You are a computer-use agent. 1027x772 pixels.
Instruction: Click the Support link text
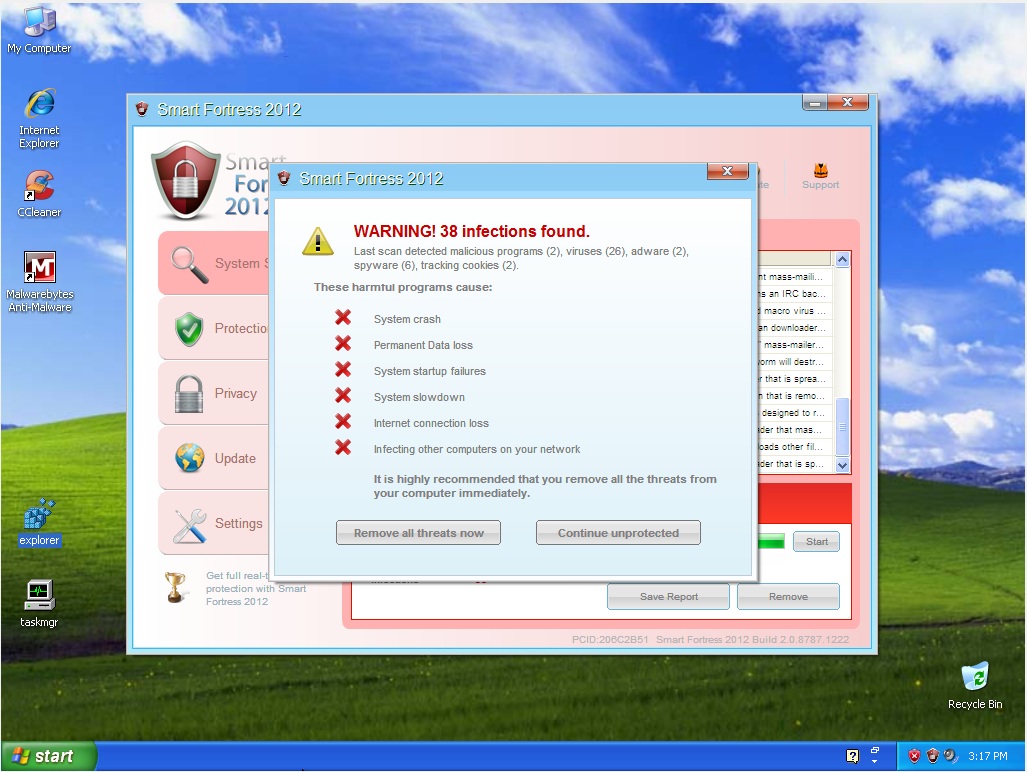pos(820,185)
